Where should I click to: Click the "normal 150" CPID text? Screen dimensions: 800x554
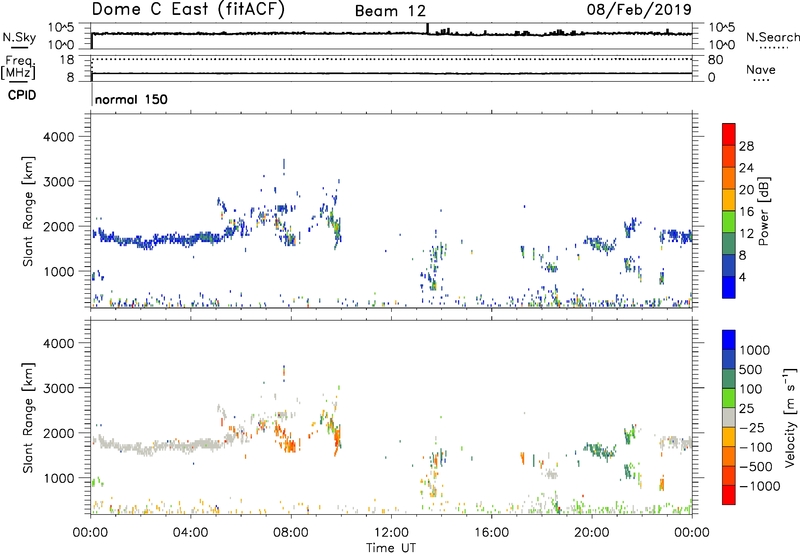[x=131, y=99]
